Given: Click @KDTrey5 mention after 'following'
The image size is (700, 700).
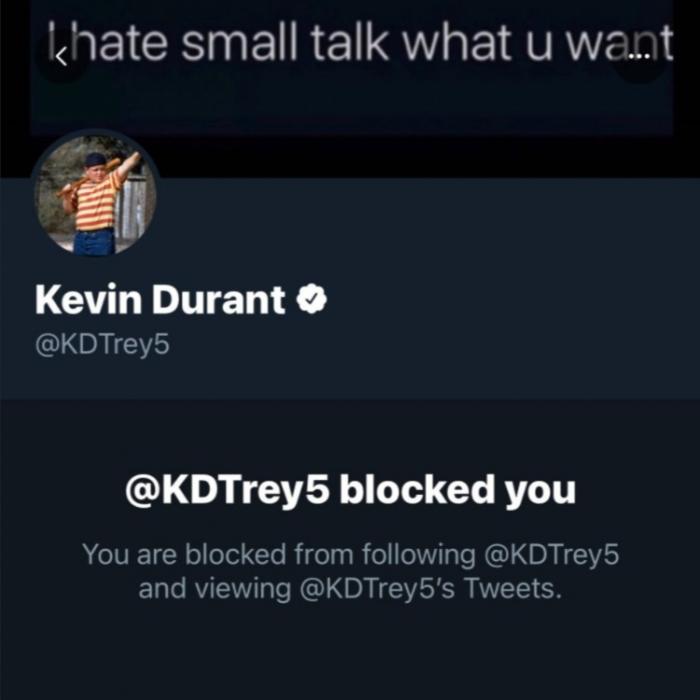Looking at the screenshot, I should click(551, 554).
